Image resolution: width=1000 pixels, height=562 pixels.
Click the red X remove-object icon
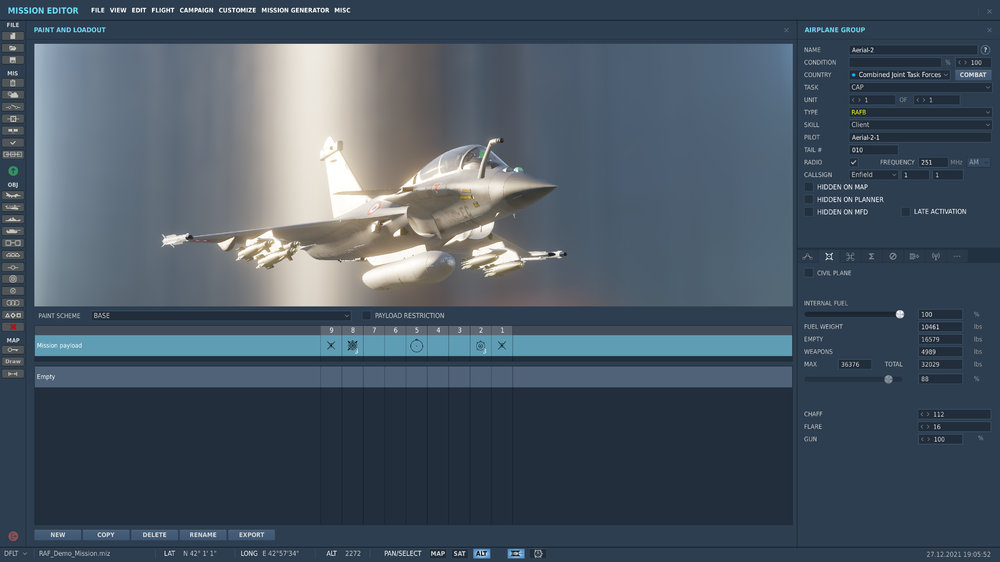coord(13,327)
